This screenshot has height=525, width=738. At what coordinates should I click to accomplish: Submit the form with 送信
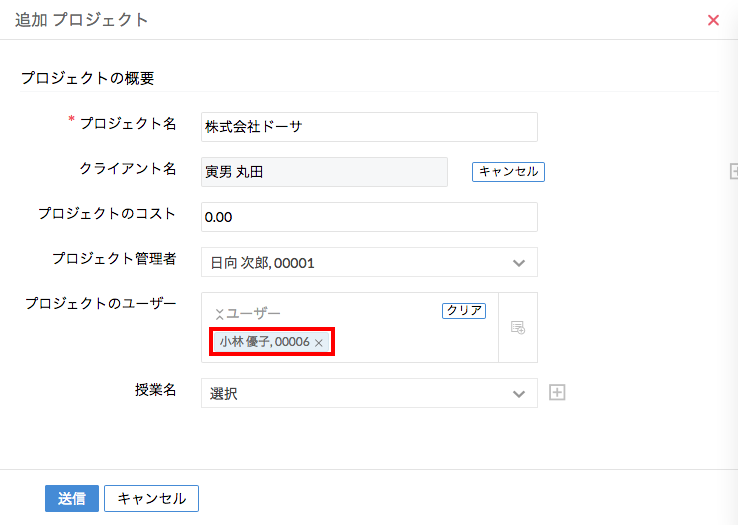[72, 498]
